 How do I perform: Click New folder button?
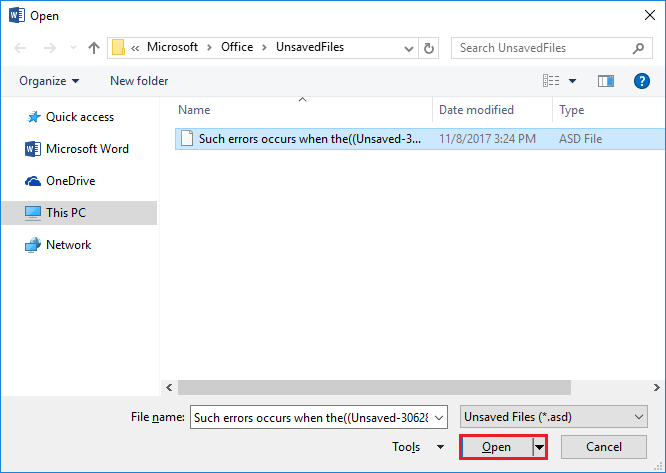[x=139, y=81]
